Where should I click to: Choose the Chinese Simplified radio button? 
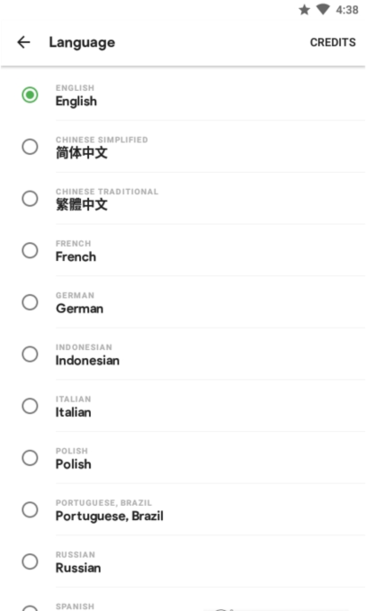tap(30, 147)
